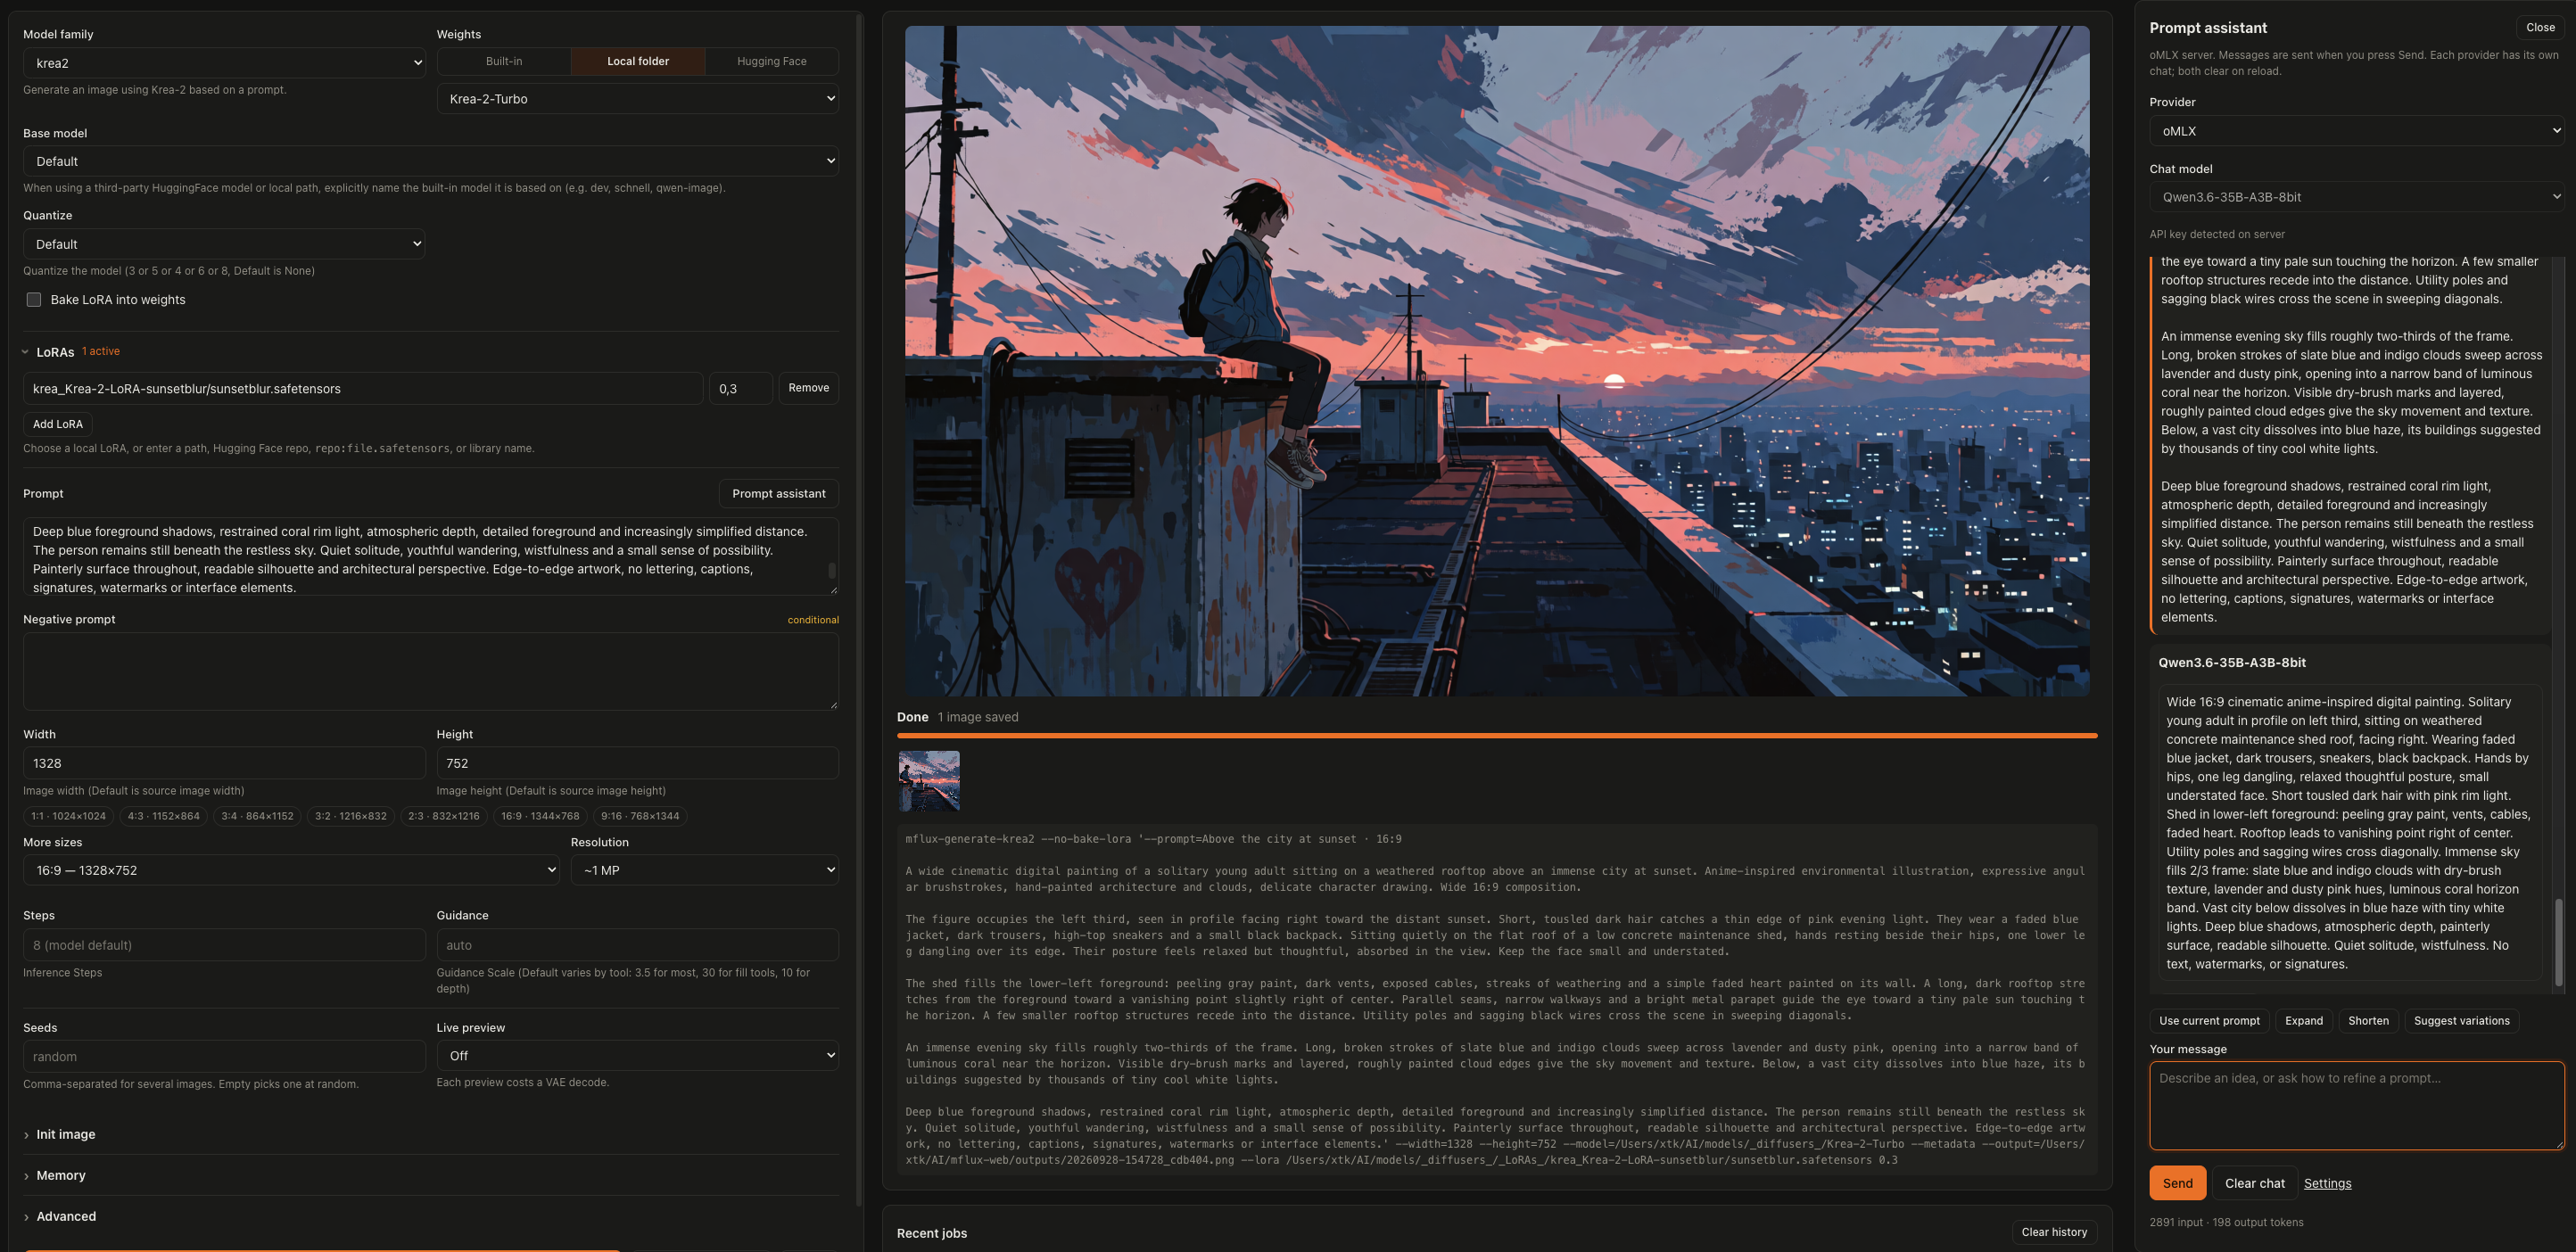
Task: Select the 4:3 1152×864 size preset
Action: [x=163, y=816]
